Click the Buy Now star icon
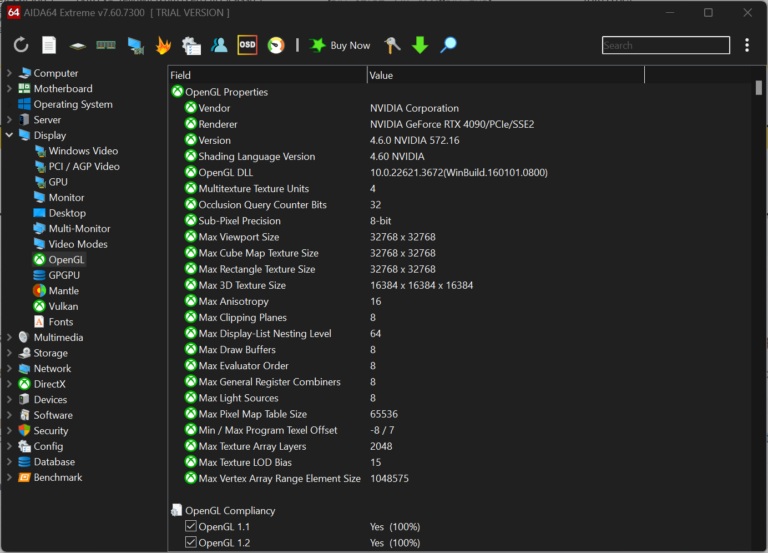 pos(317,45)
